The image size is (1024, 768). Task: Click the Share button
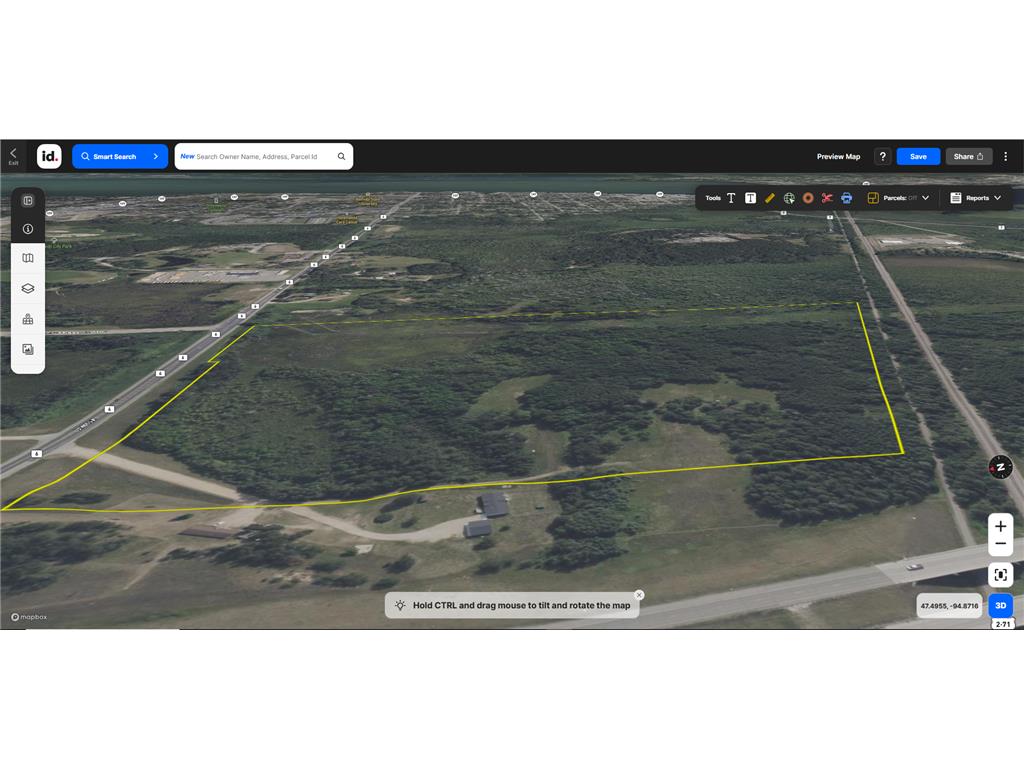point(968,157)
